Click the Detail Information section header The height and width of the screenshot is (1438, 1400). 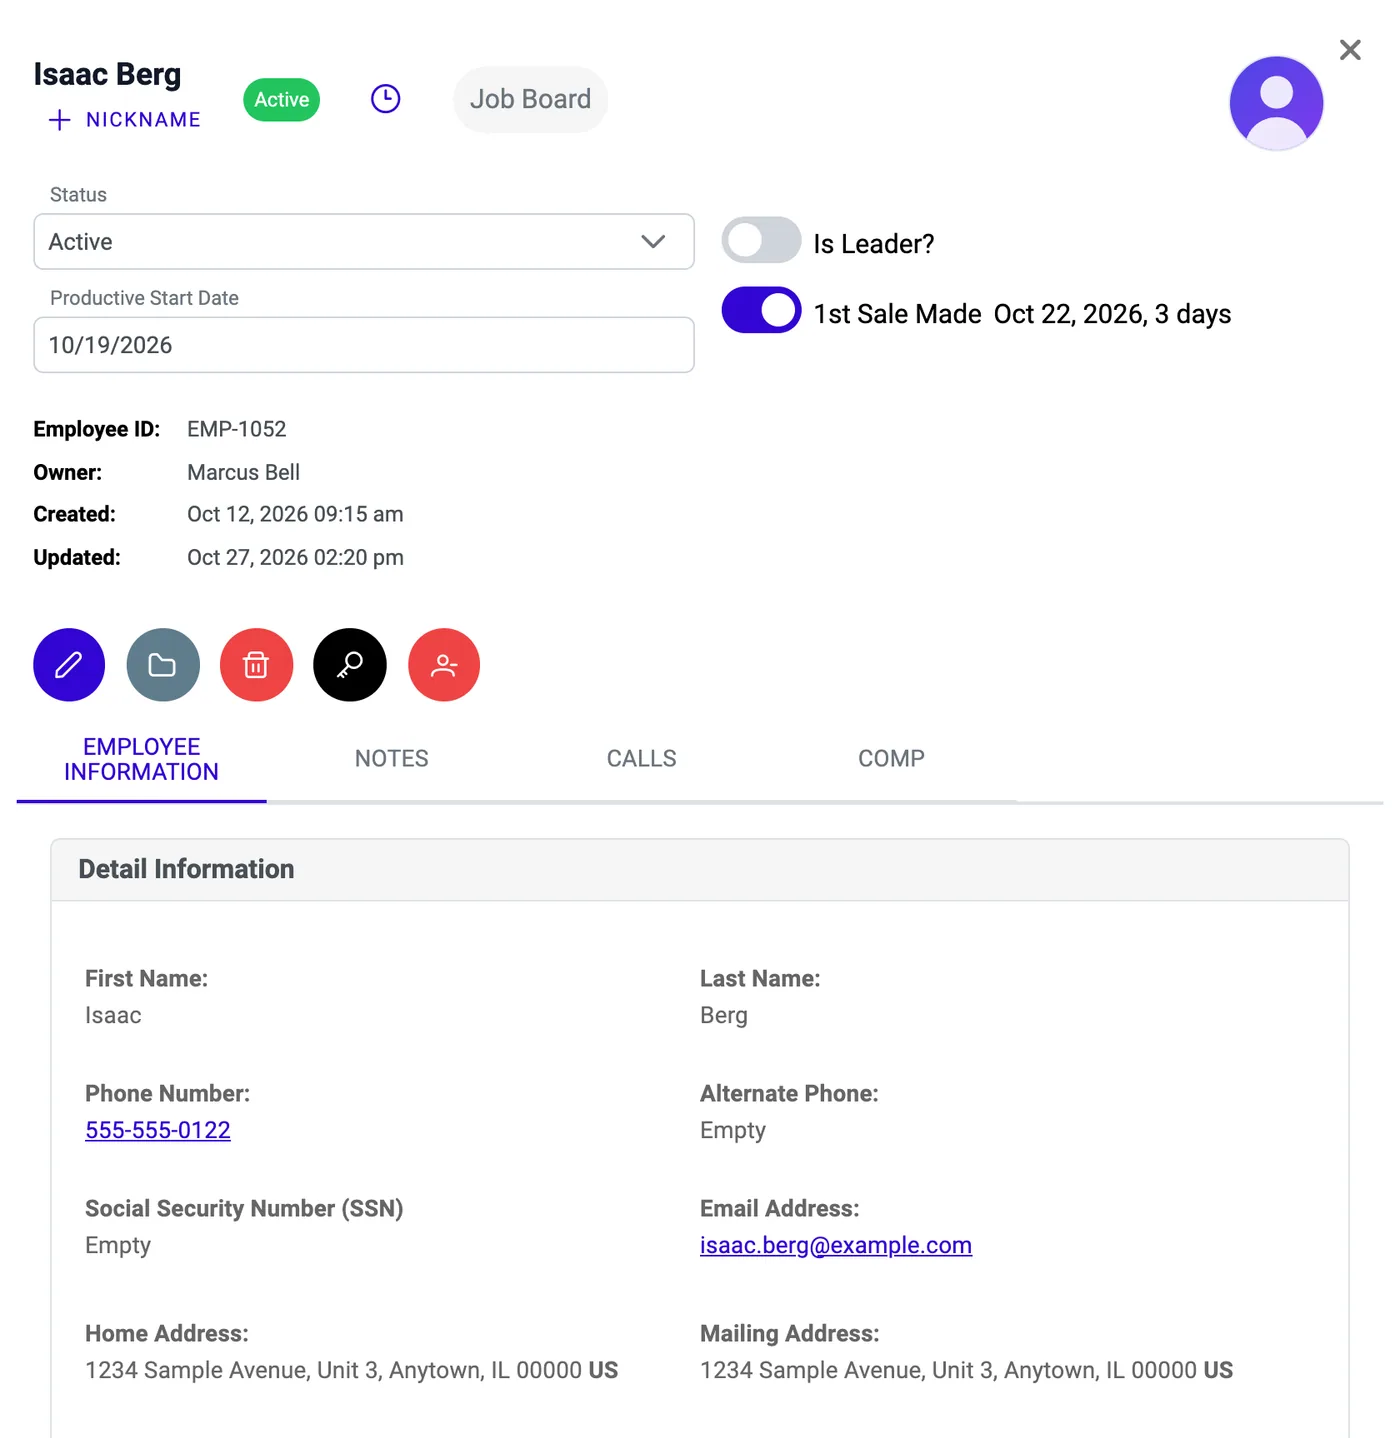(700, 870)
